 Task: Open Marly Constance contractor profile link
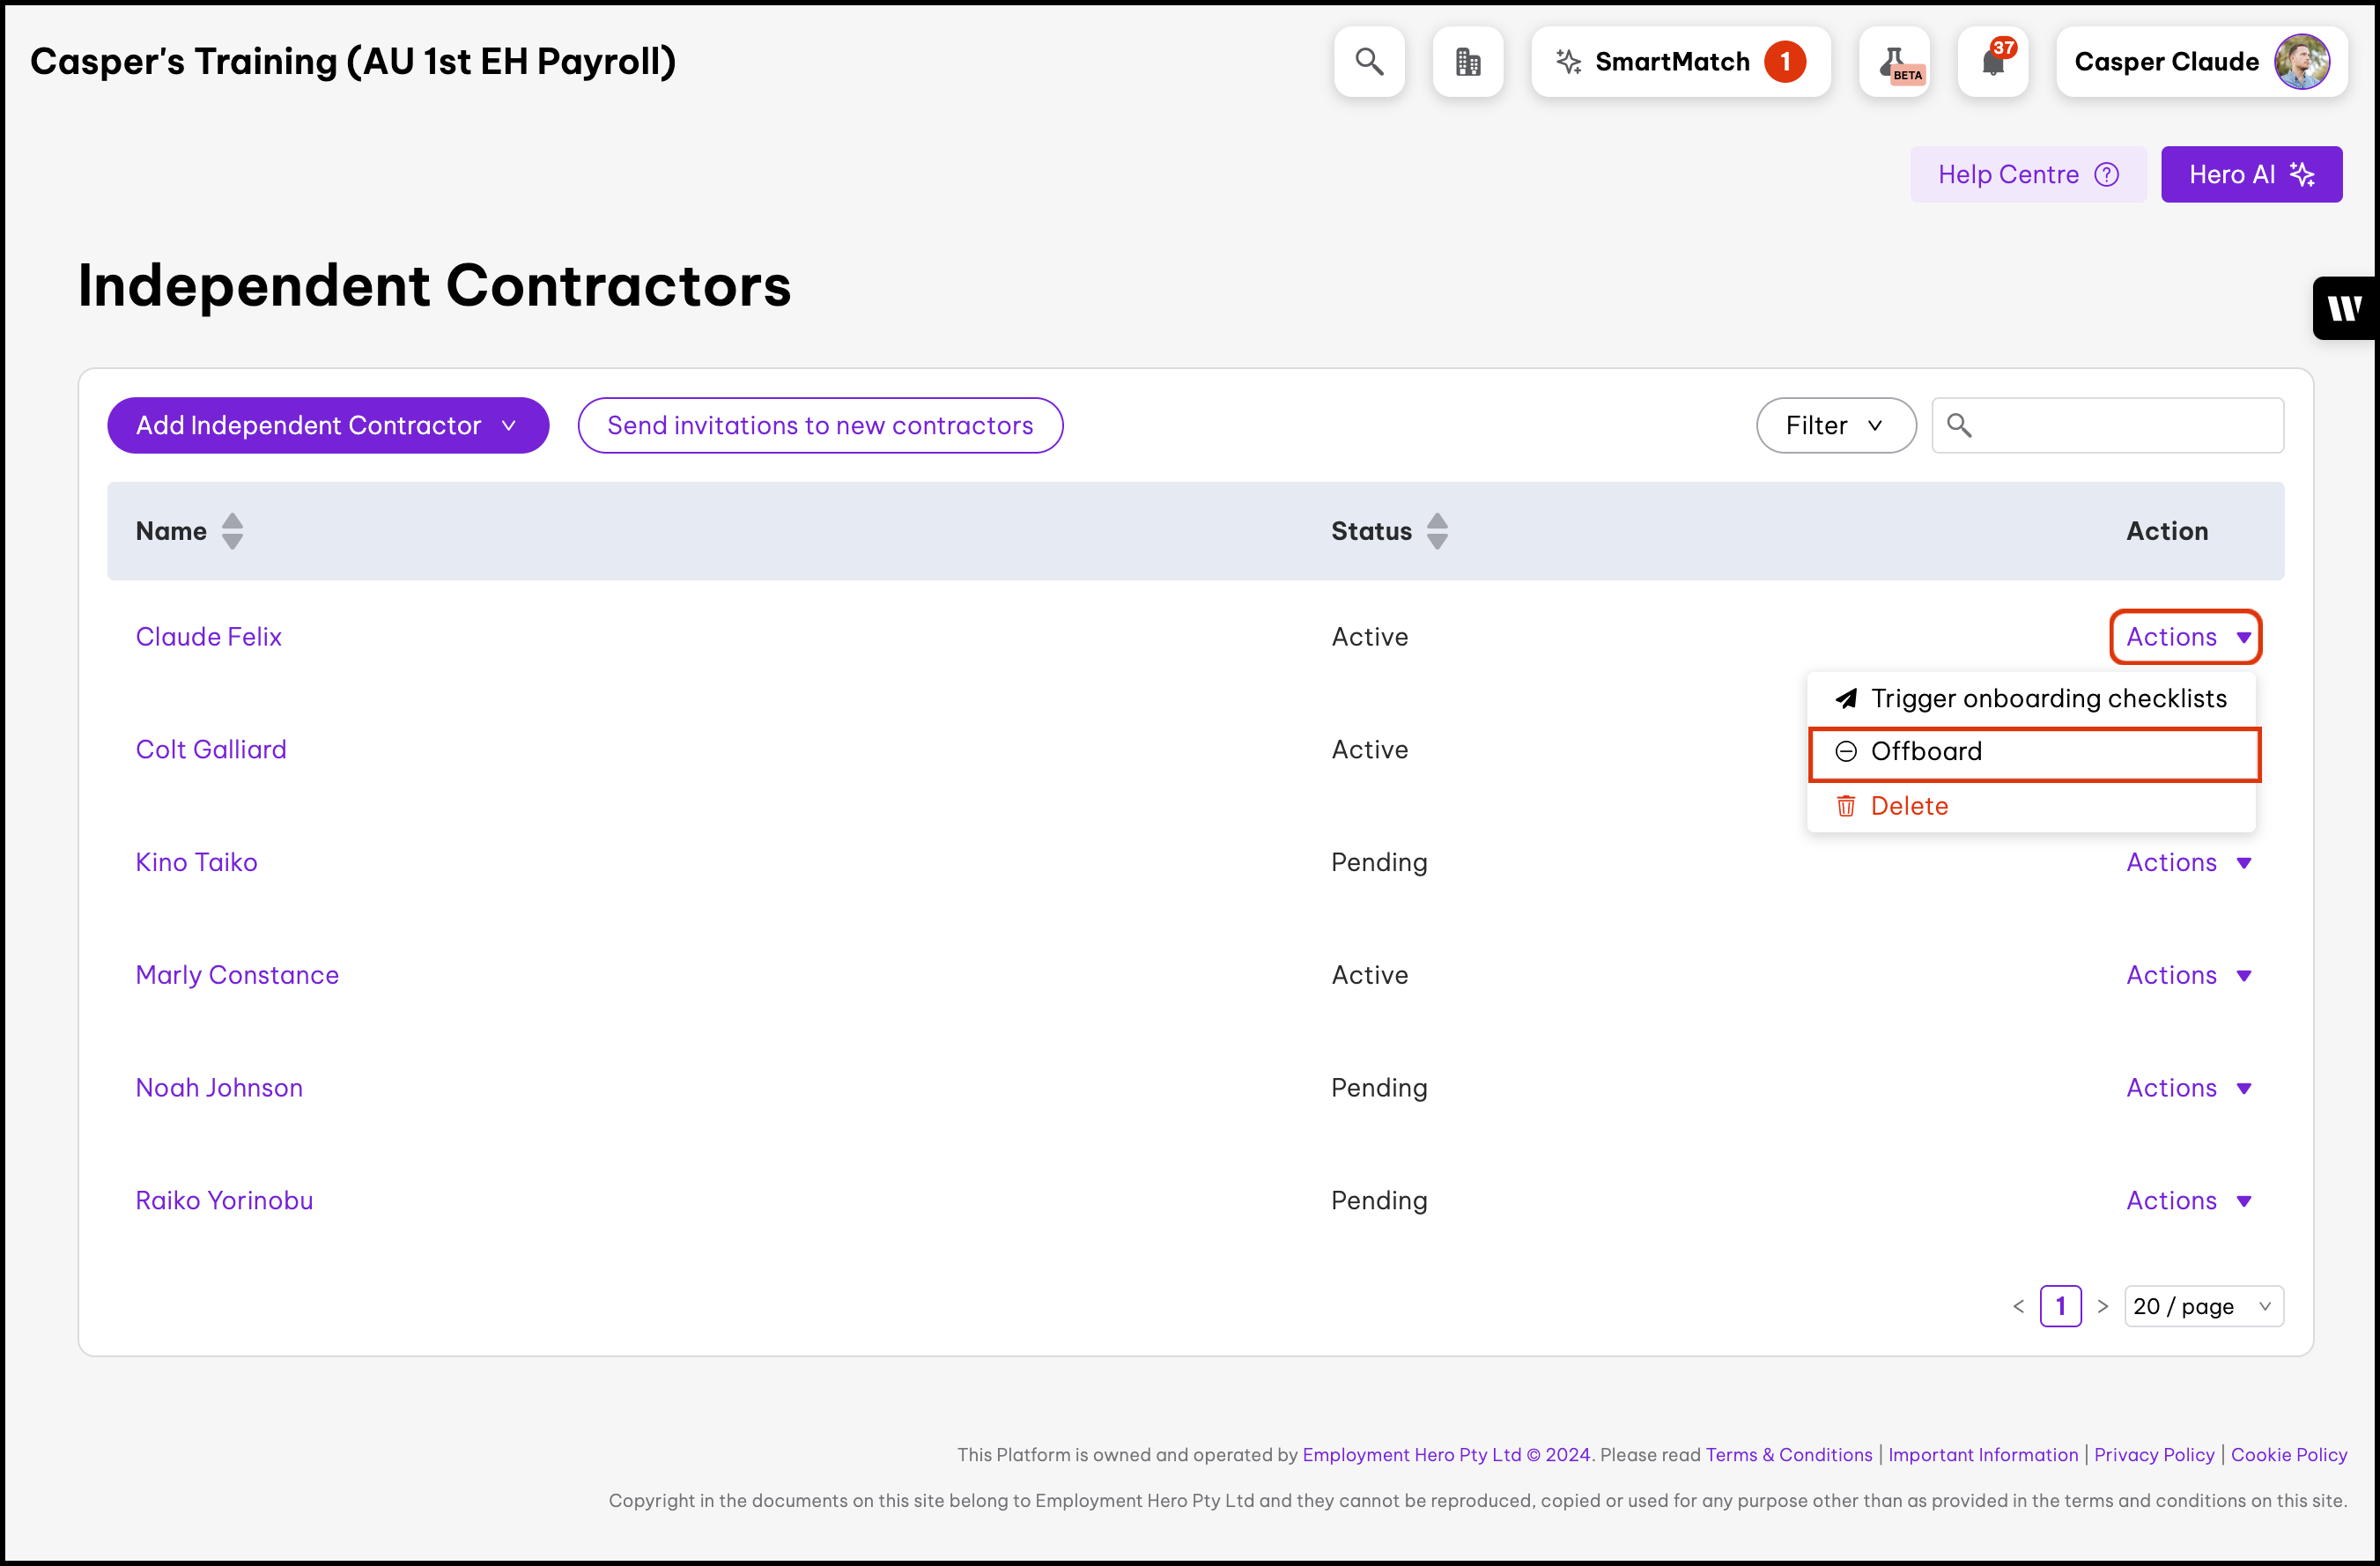pos(237,975)
